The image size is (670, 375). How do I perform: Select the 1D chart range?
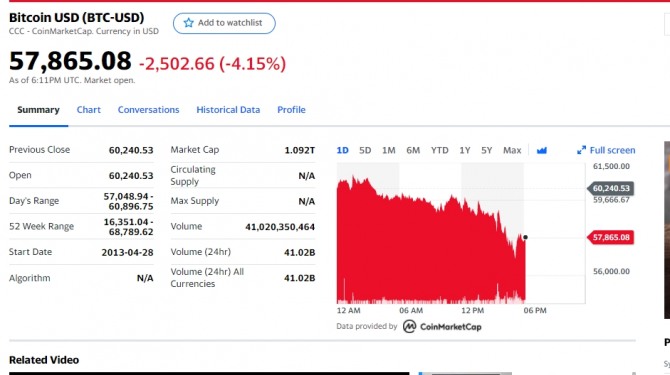point(343,150)
